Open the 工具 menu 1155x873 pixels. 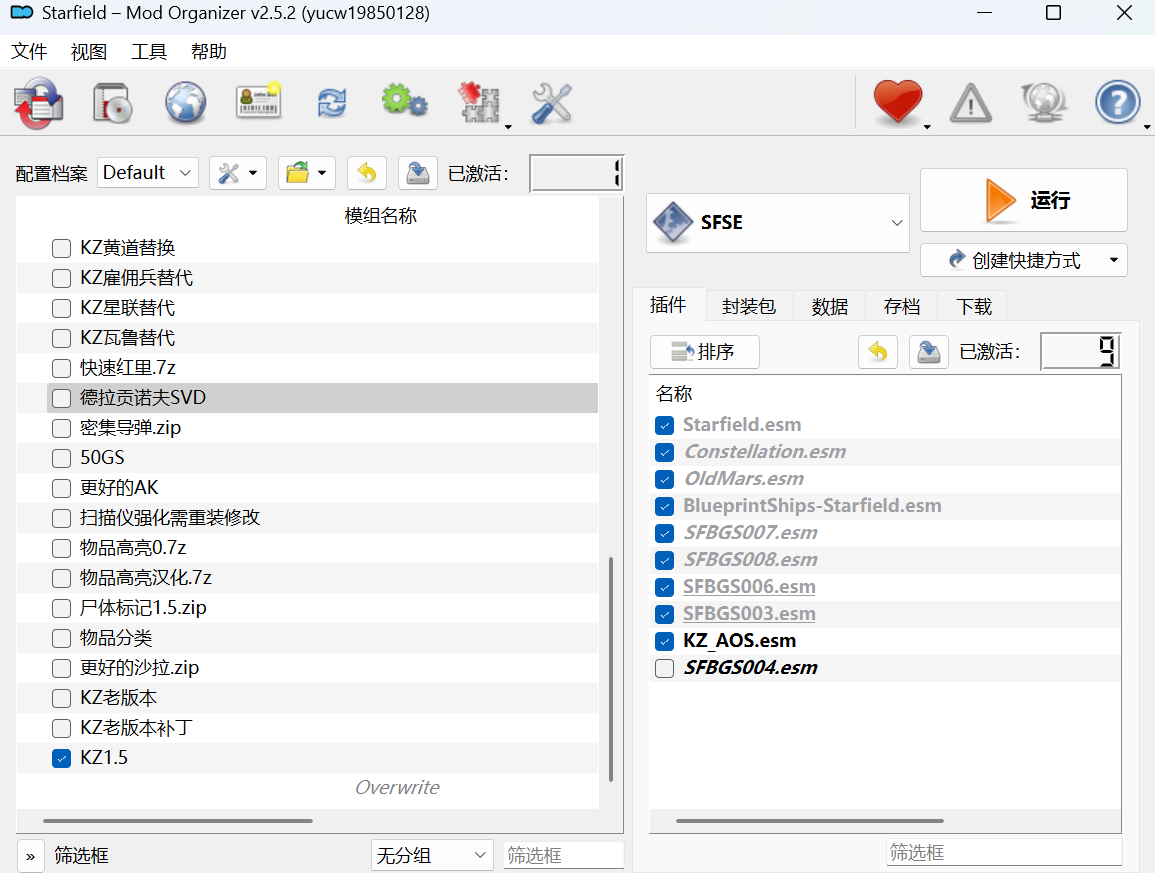point(149,52)
